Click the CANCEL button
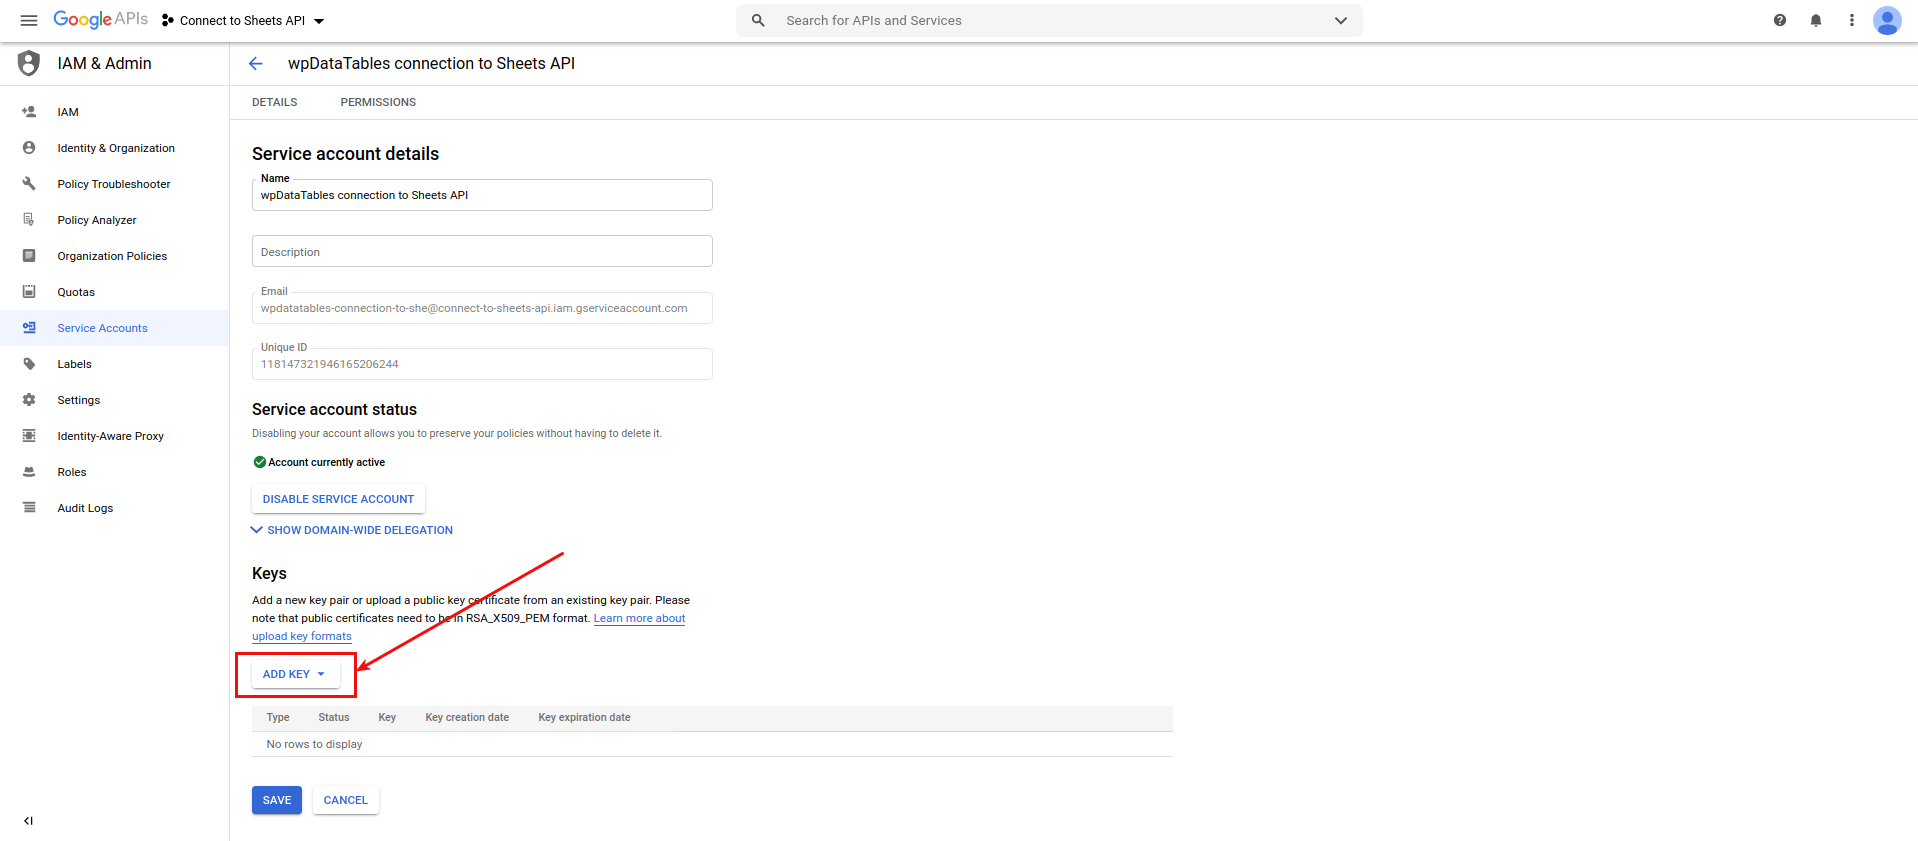Screen dimensions: 1918x841 point(346,800)
